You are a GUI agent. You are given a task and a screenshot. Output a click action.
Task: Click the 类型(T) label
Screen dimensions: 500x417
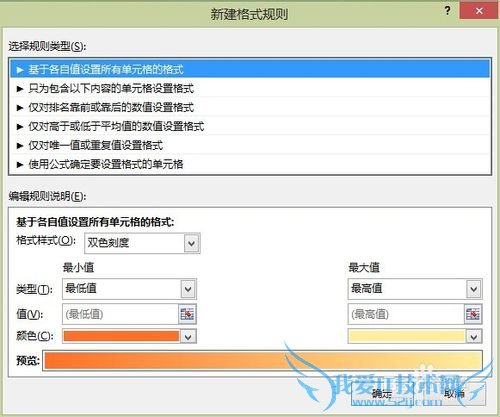tap(34, 289)
